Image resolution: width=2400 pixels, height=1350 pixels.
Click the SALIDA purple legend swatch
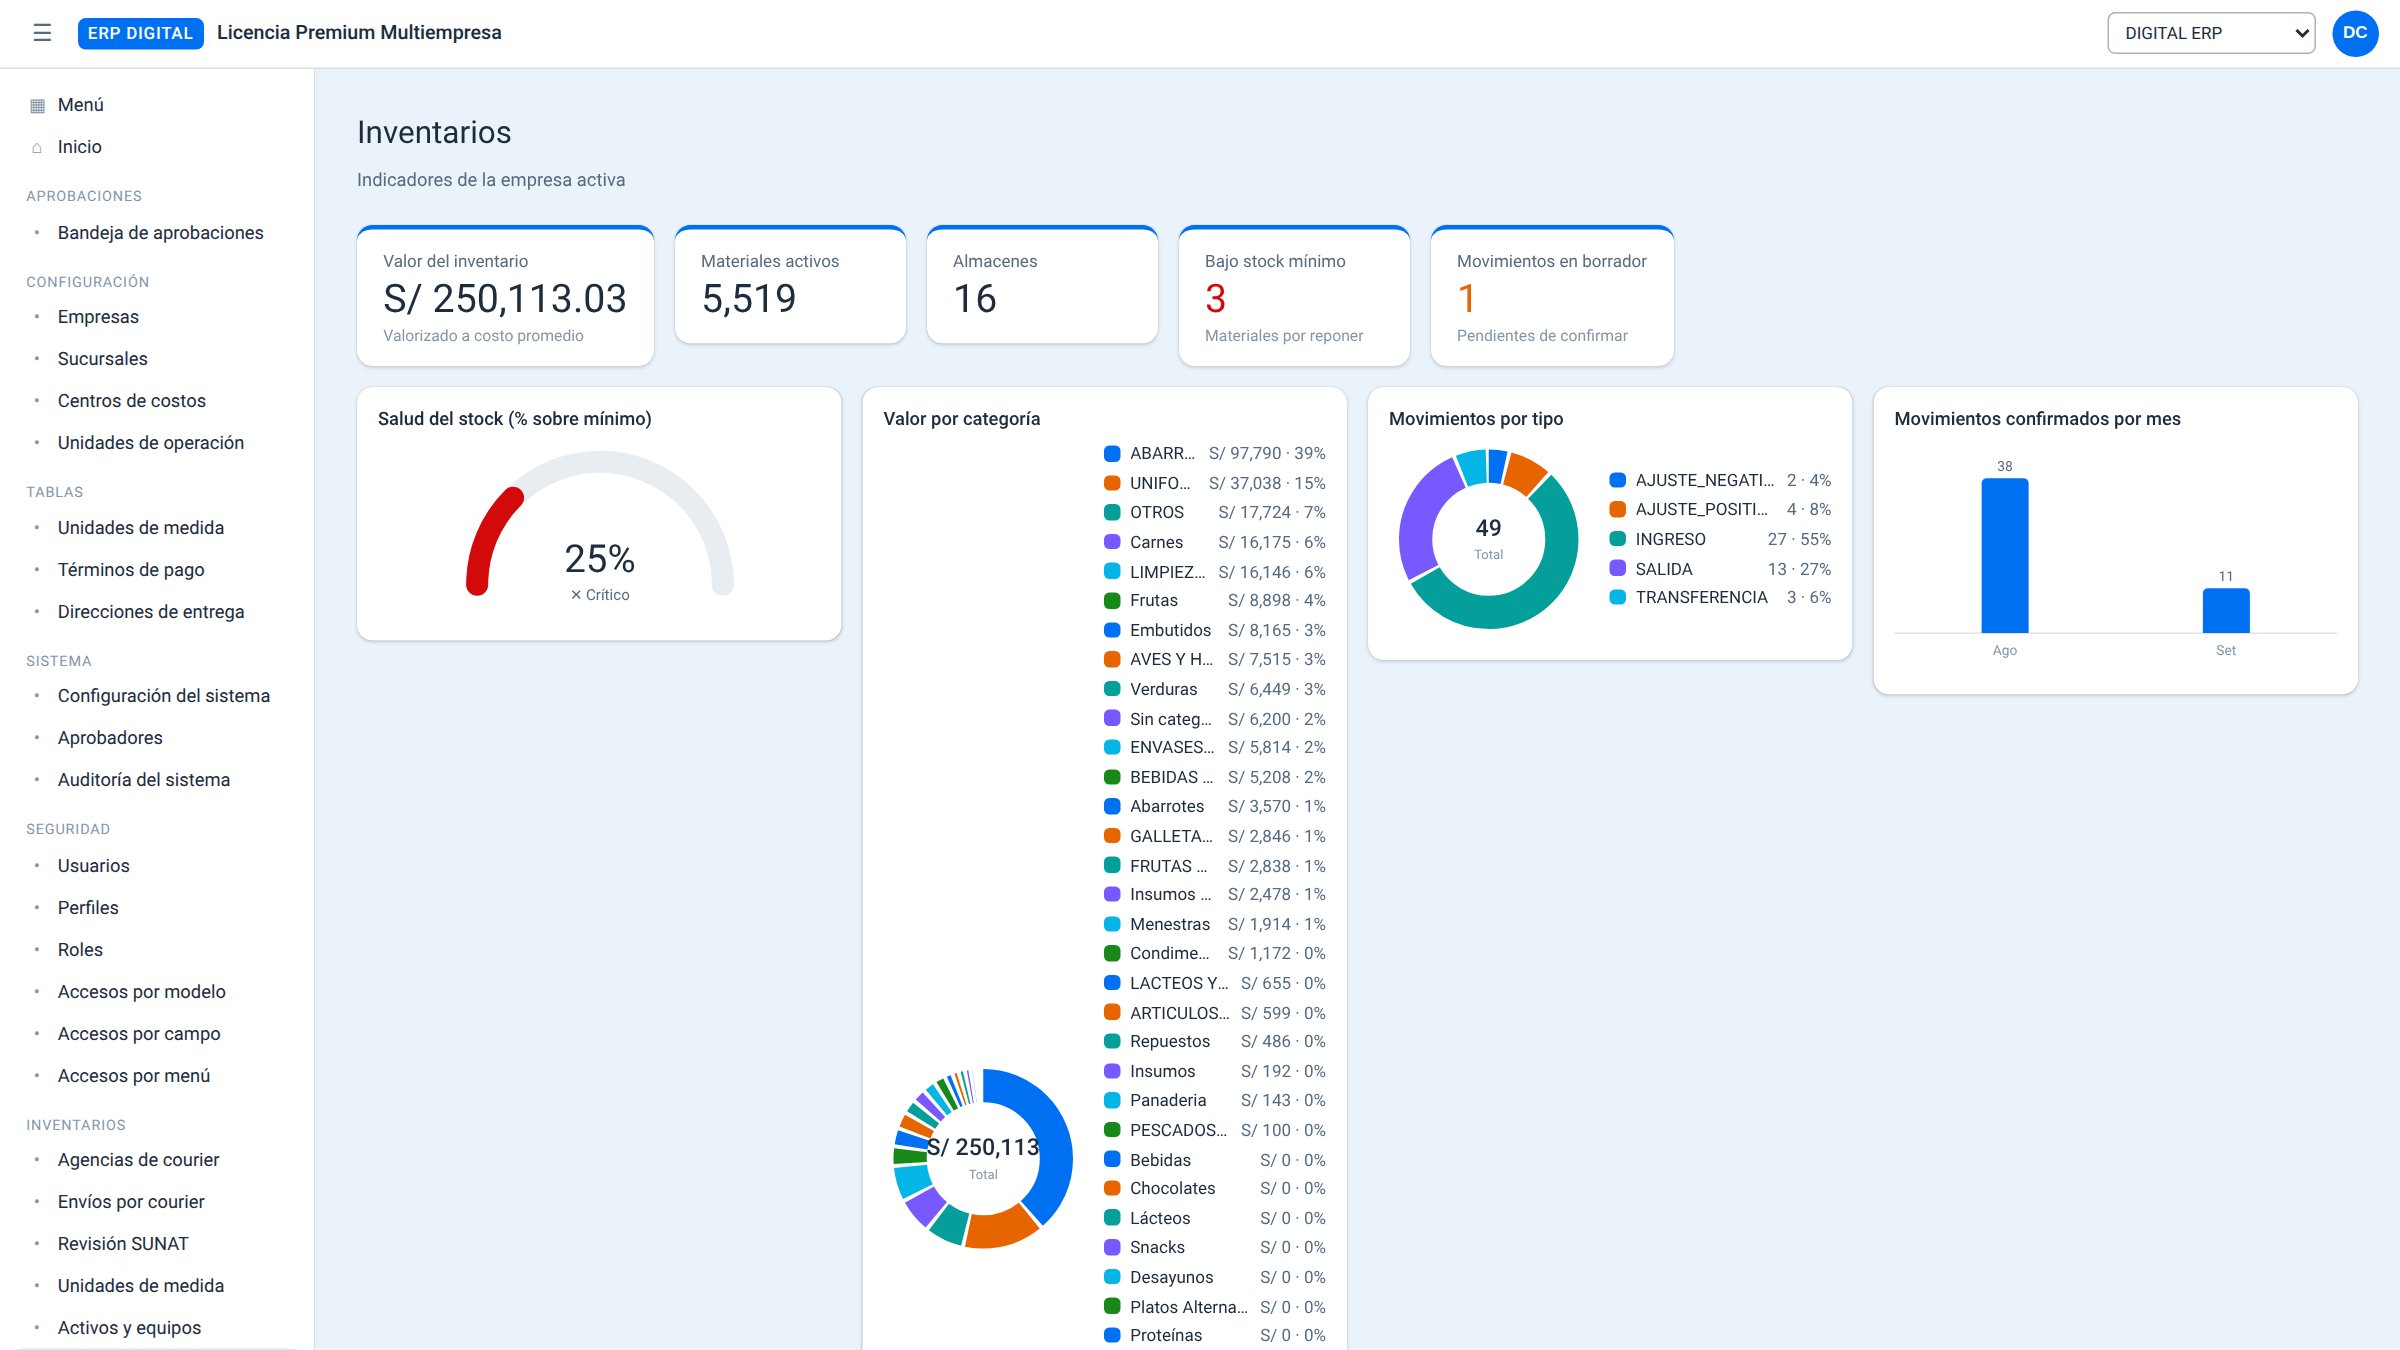pos(1617,569)
